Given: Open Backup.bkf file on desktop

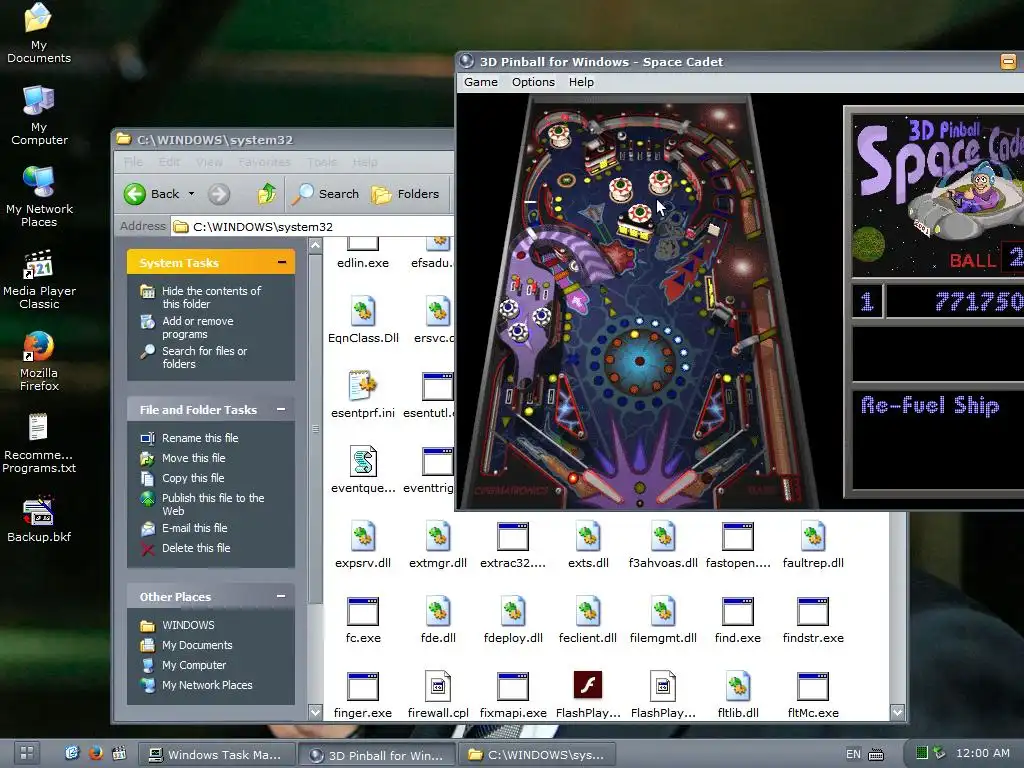Looking at the screenshot, I should click(x=39, y=520).
